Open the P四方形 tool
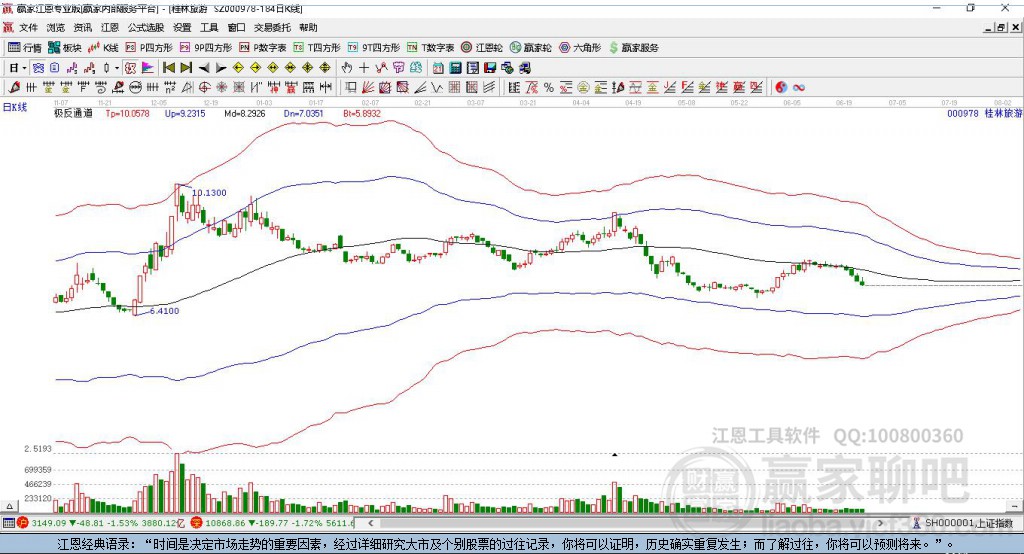1024x554 pixels. pyautogui.click(x=149, y=48)
